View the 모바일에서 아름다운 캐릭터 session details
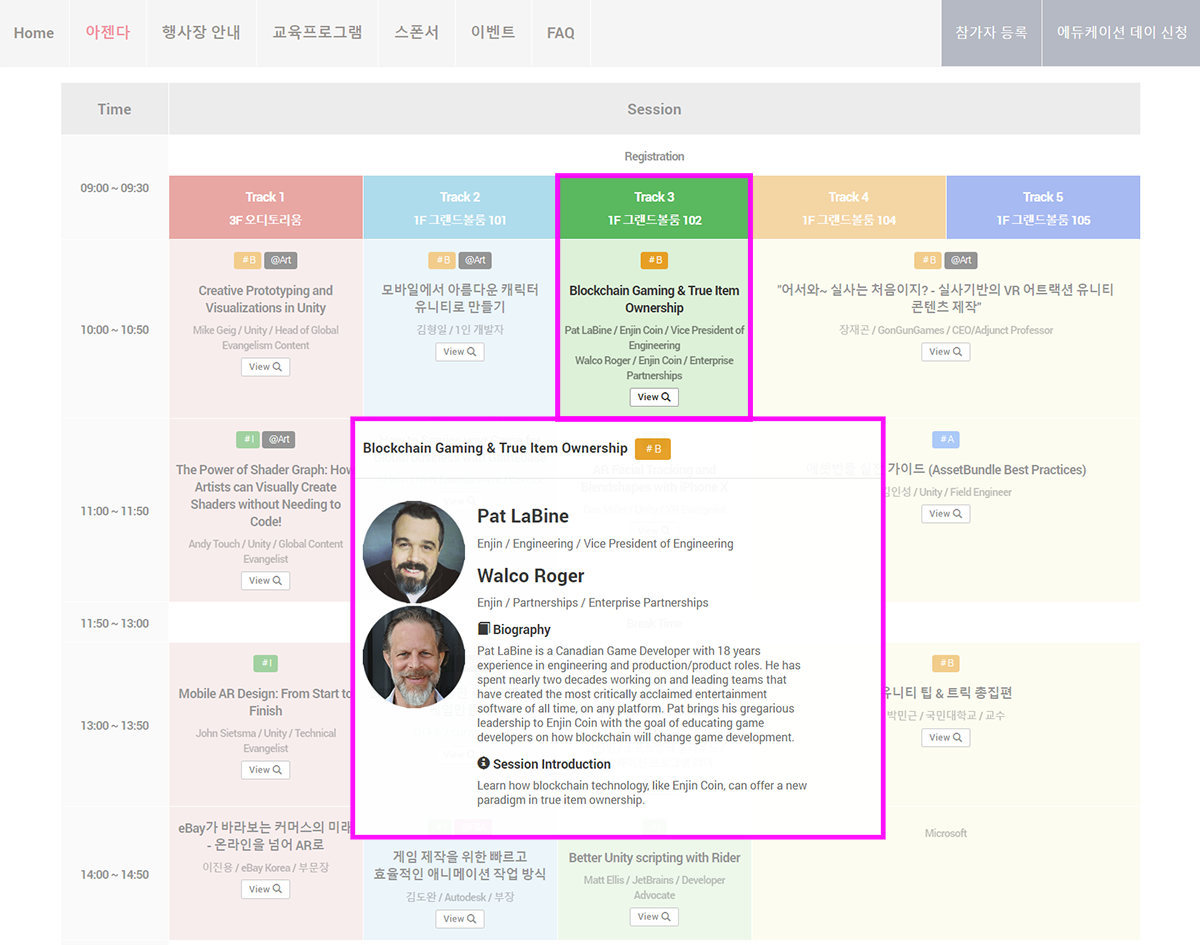Image resolution: width=1200 pixels, height=945 pixels. click(x=460, y=352)
